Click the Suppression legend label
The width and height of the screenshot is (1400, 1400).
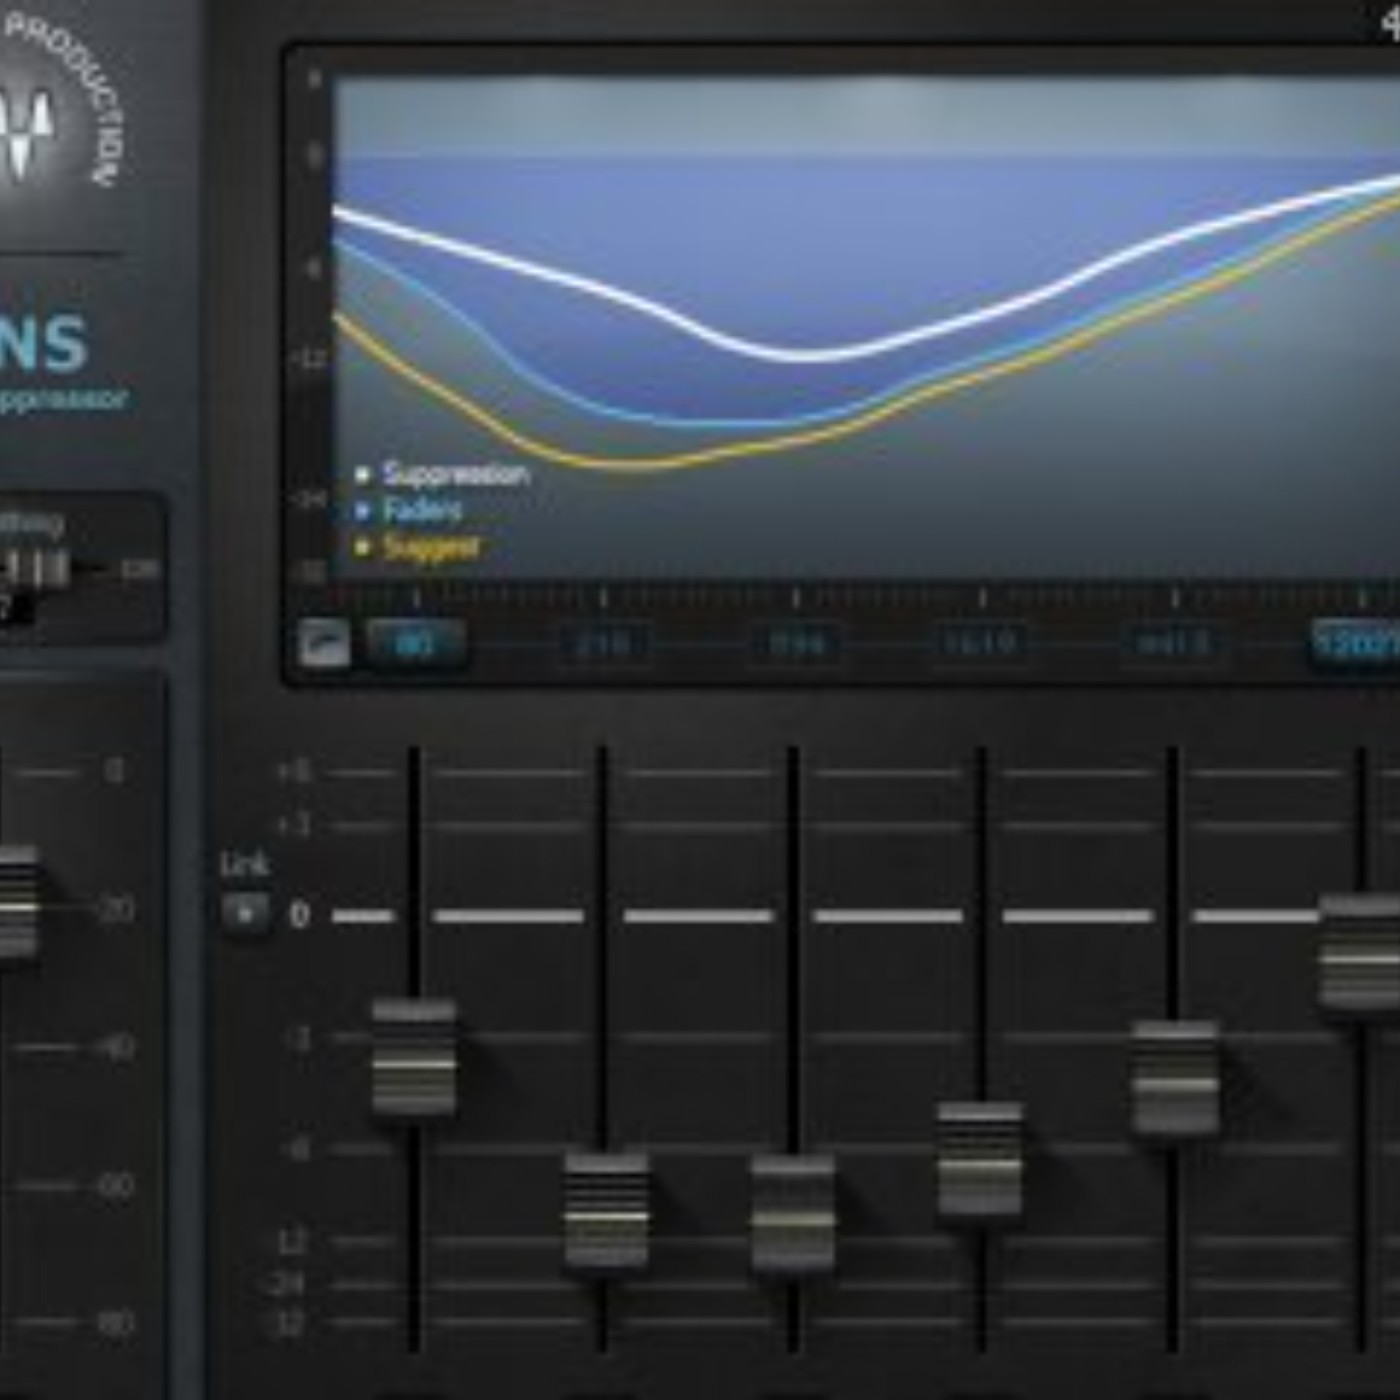456,474
